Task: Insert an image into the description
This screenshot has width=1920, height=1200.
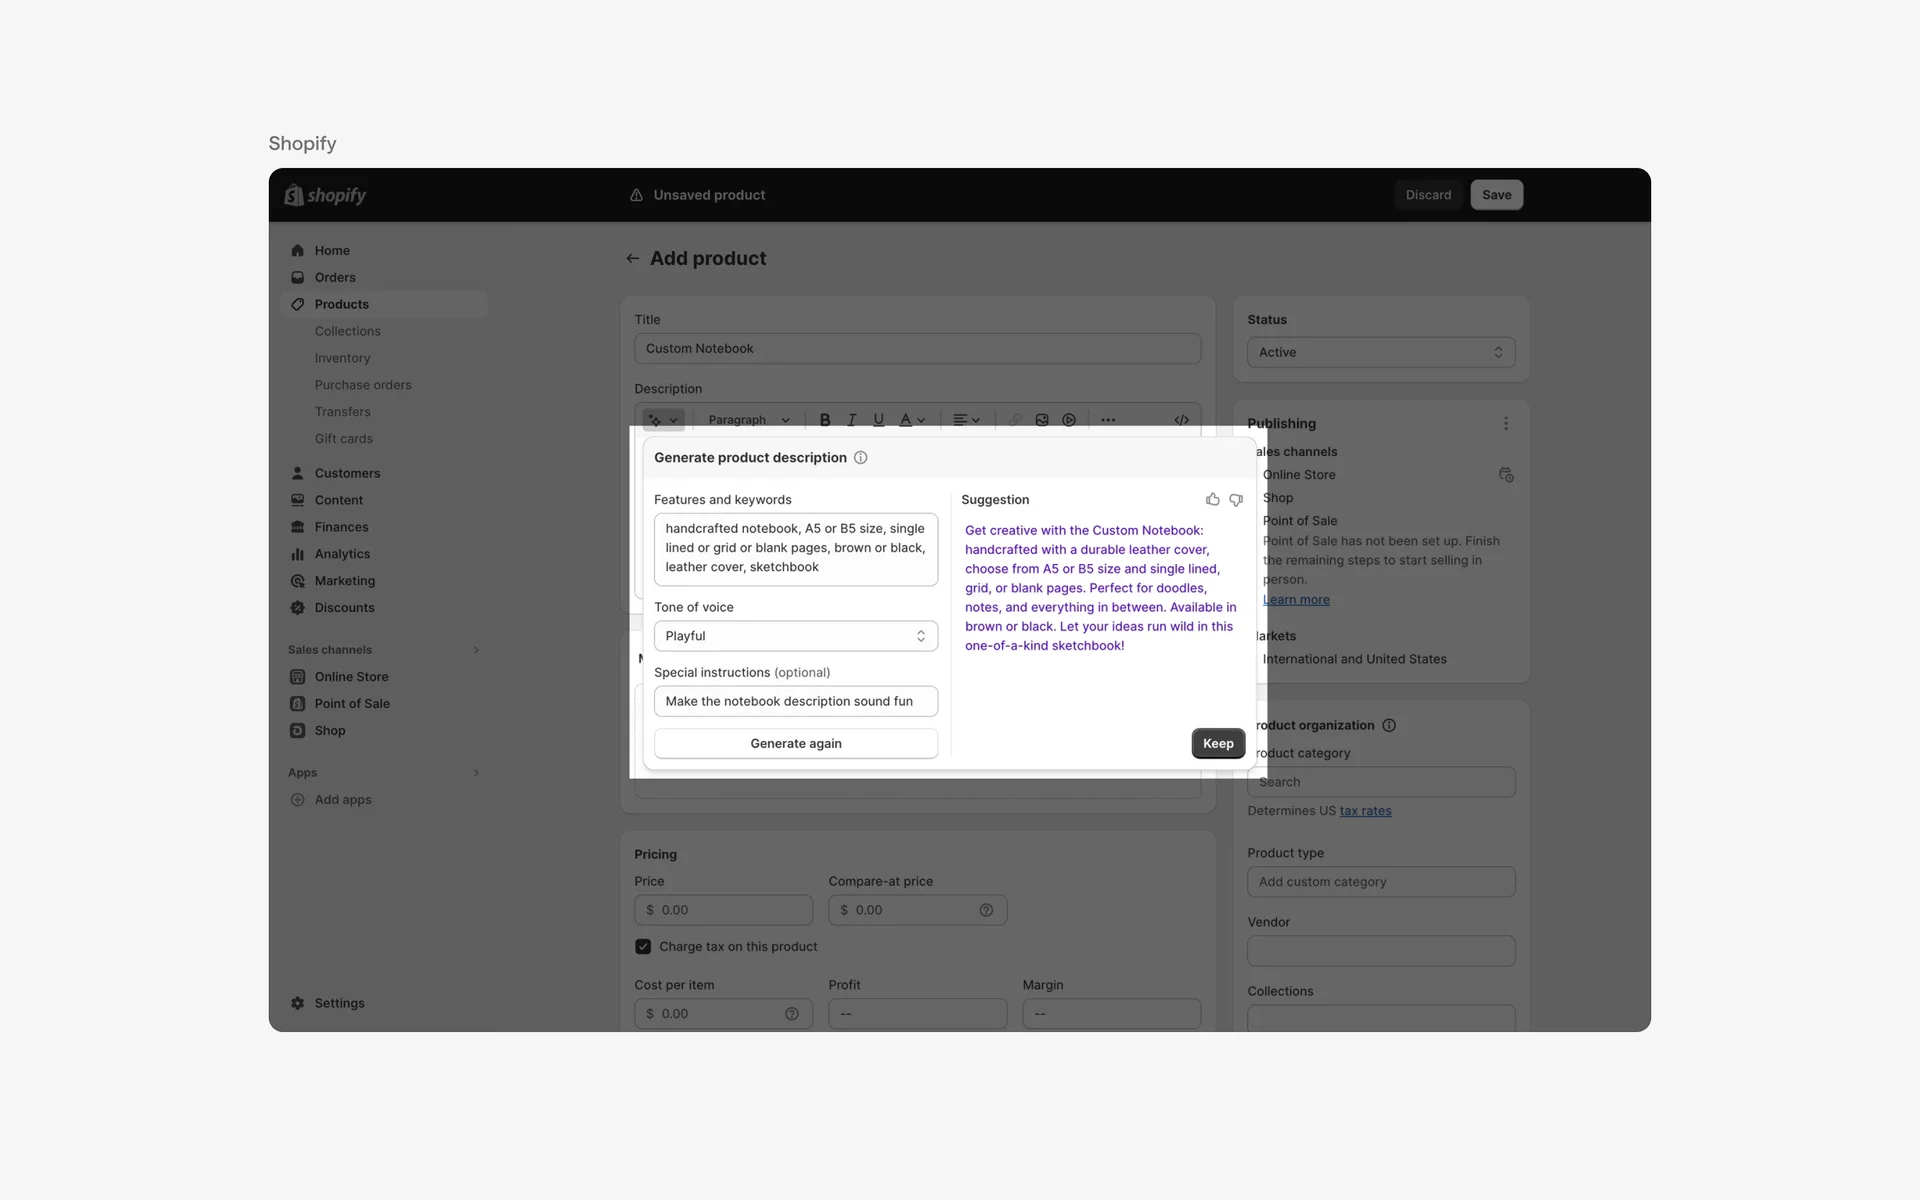Action: (1042, 419)
